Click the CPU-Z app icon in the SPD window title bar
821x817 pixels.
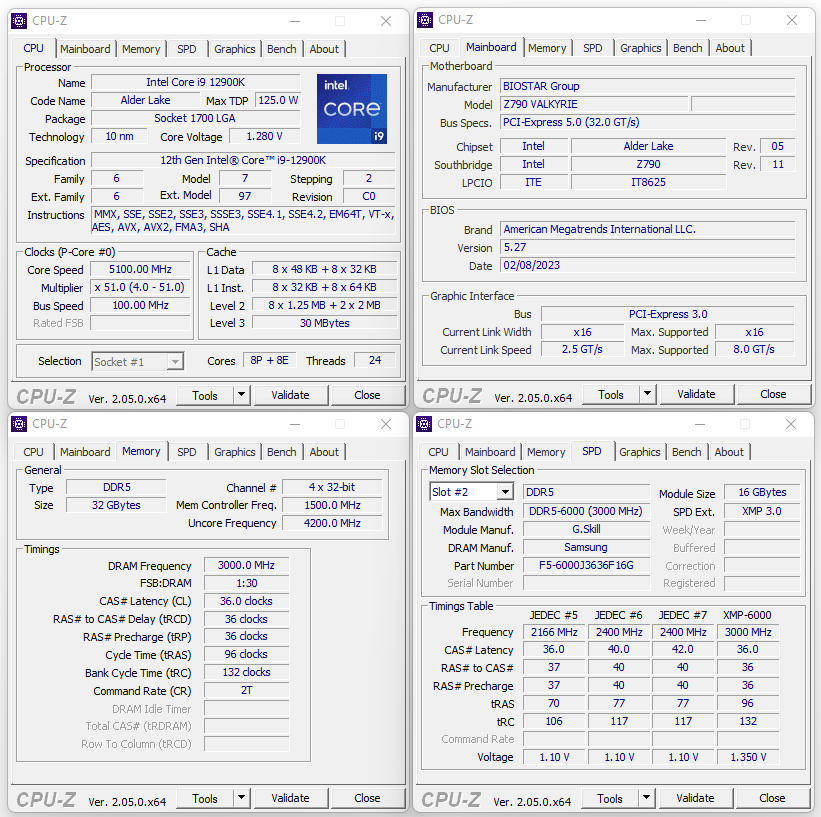(x=424, y=424)
